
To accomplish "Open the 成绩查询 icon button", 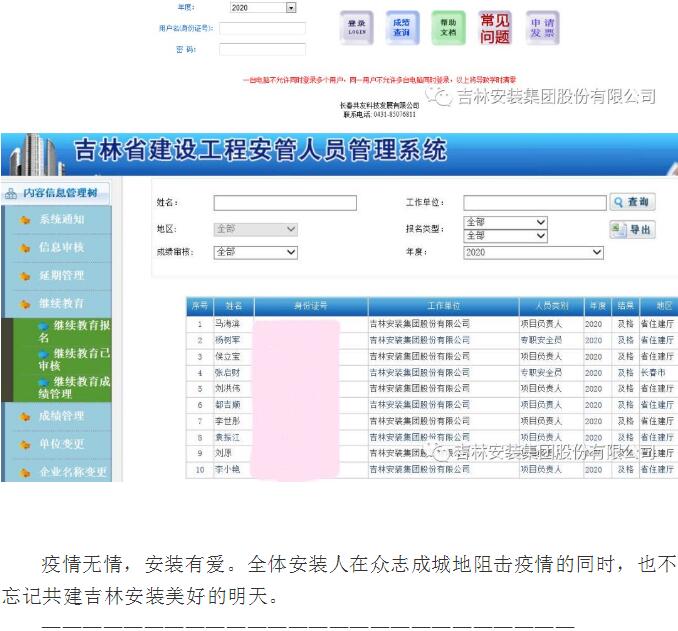I will [401, 28].
